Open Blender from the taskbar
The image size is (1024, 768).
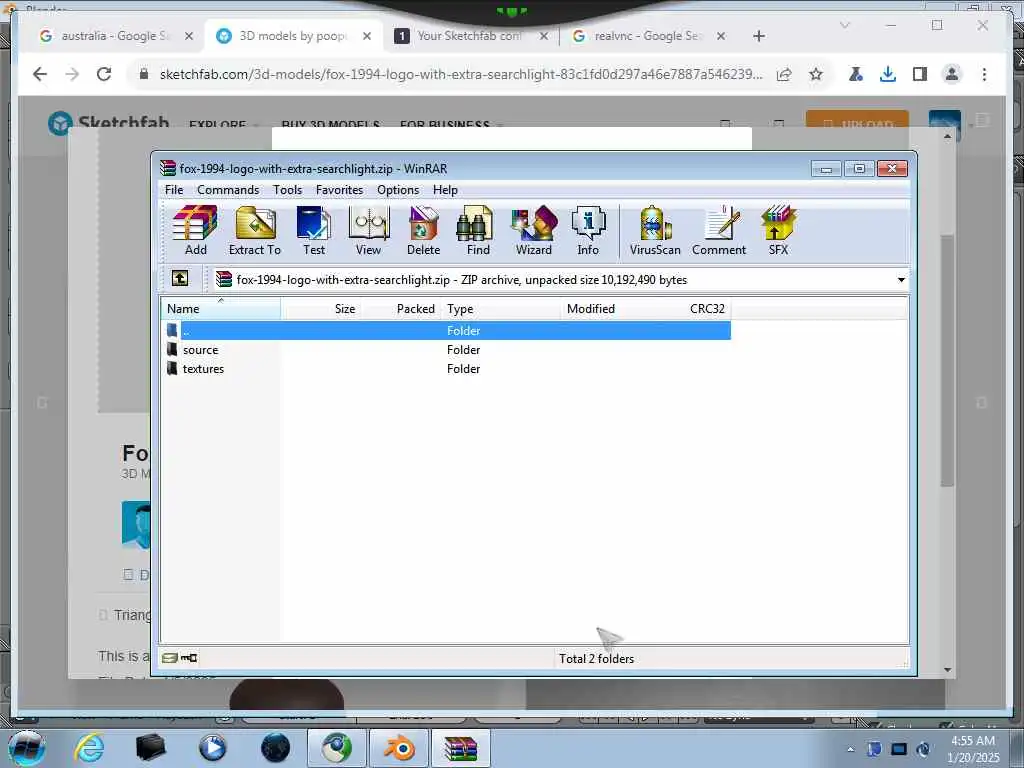(399, 748)
